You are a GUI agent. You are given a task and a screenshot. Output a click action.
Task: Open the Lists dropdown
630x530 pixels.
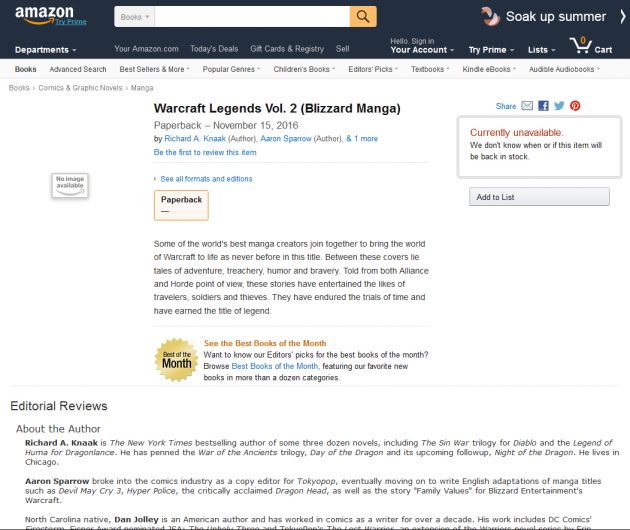pyautogui.click(x=541, y=50)
